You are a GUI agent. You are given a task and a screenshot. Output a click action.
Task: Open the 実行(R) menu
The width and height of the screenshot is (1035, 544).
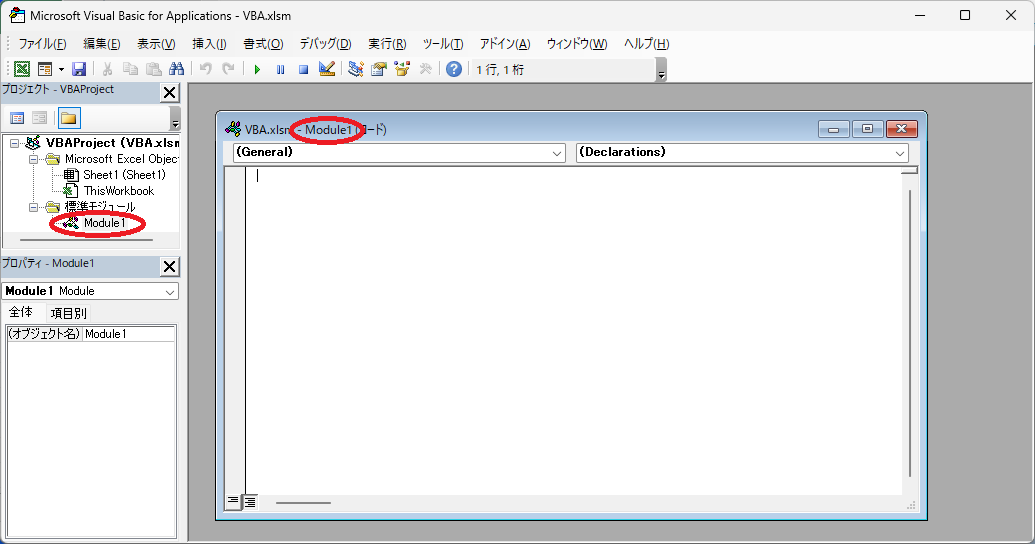click(x=387, y=44)
